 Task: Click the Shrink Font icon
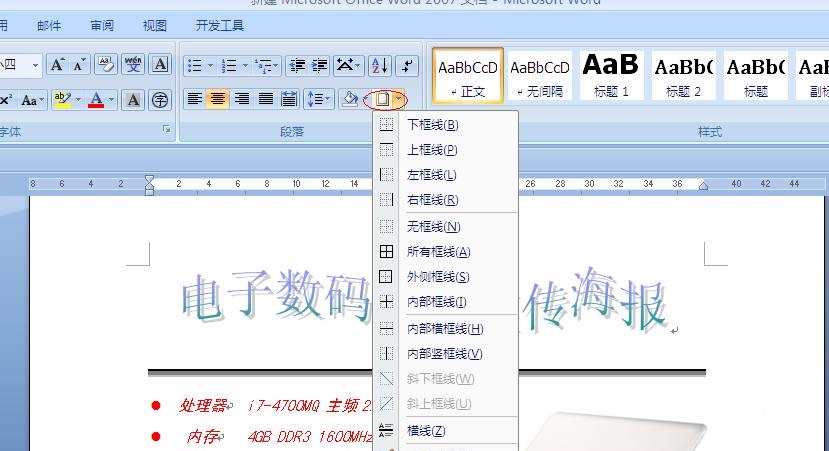click(80, 66)
